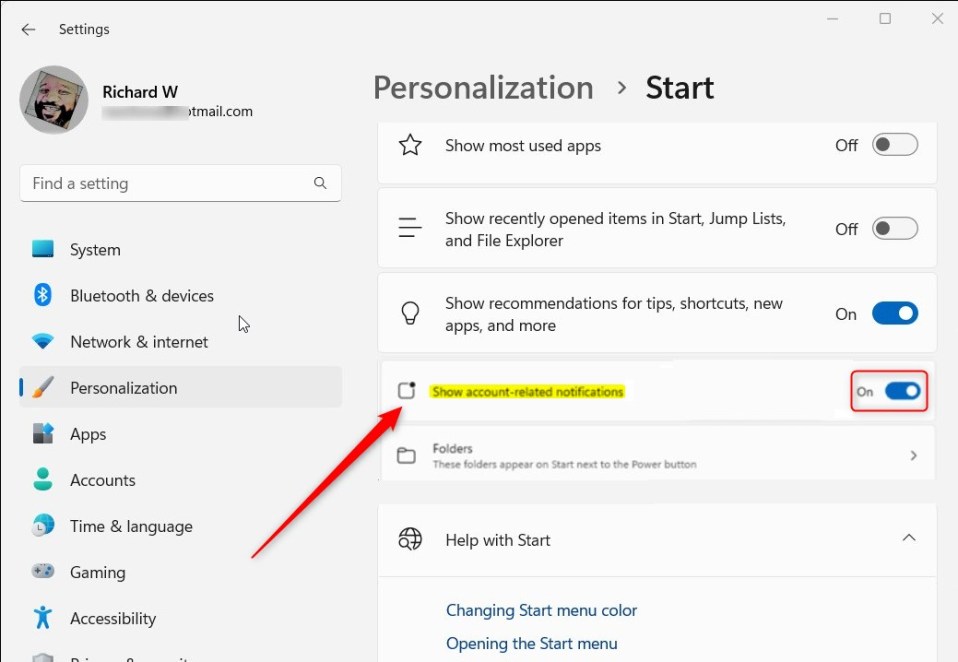Screen dimensions: 958x662
Task: Collapse the Help with Start section
Action: (x=908, y=538)
